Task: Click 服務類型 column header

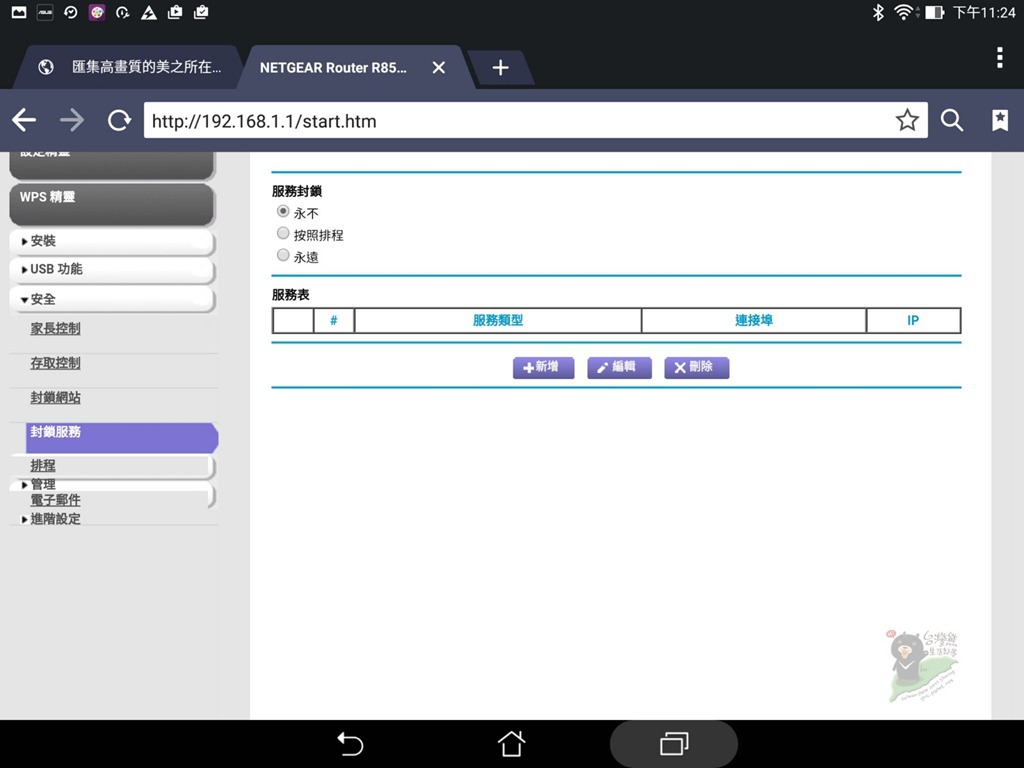Action: [498, 321]
